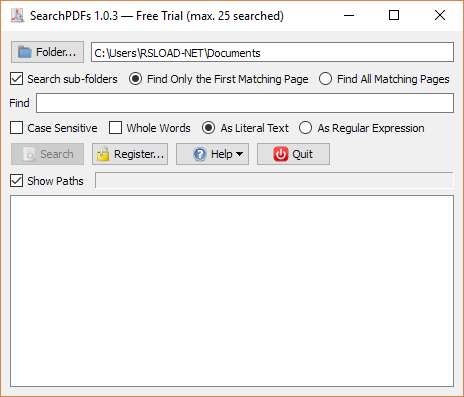Open the Folder browse button

pos(47,52)
